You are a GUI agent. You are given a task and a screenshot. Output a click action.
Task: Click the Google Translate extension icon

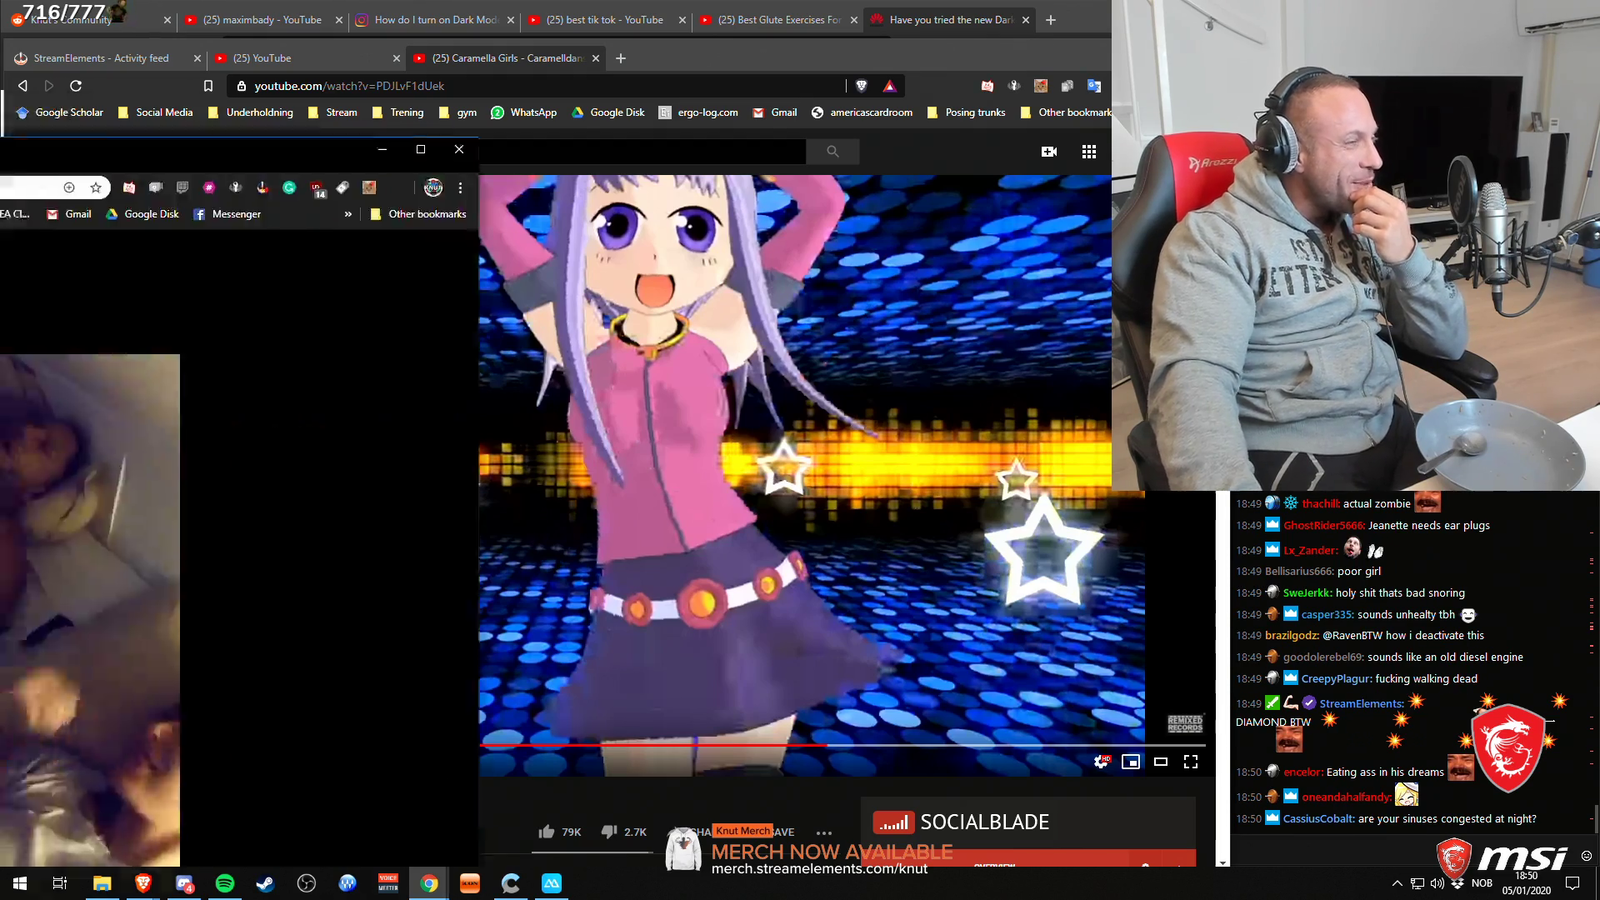[1094, 86]
